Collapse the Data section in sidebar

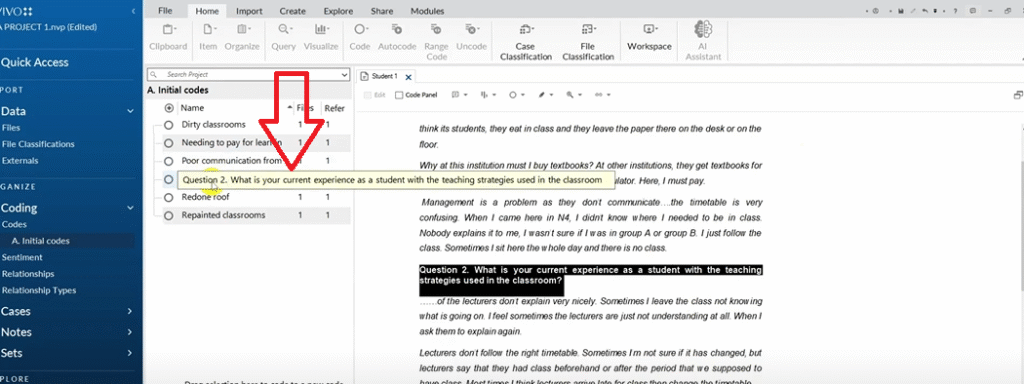(130, 112)
